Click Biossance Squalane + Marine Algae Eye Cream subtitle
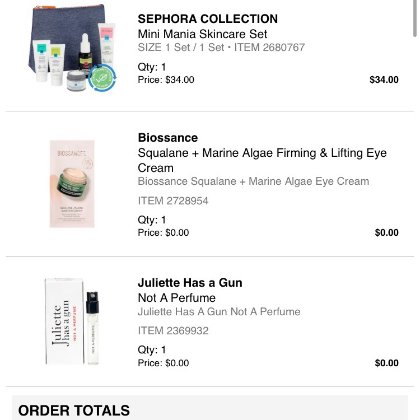 253,181
